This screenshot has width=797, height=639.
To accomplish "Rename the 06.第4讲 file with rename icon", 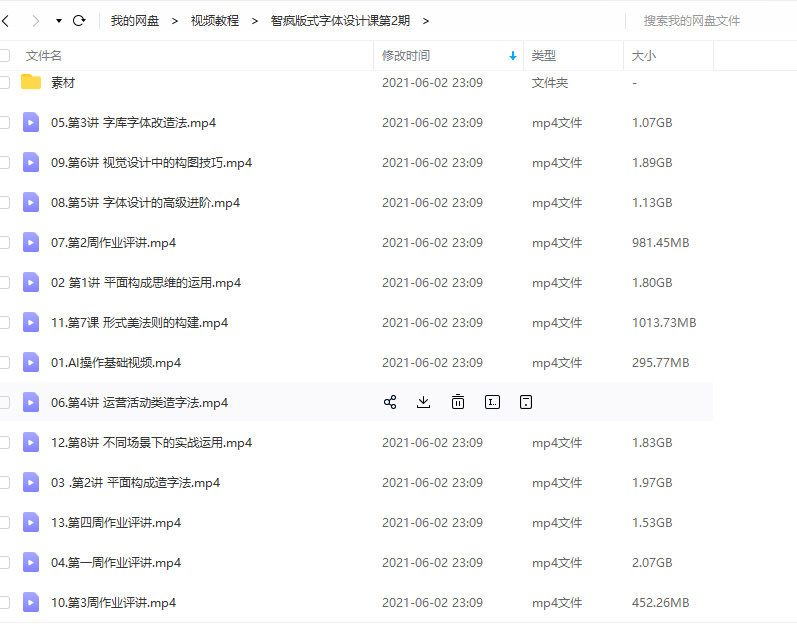I will (492, 402).
